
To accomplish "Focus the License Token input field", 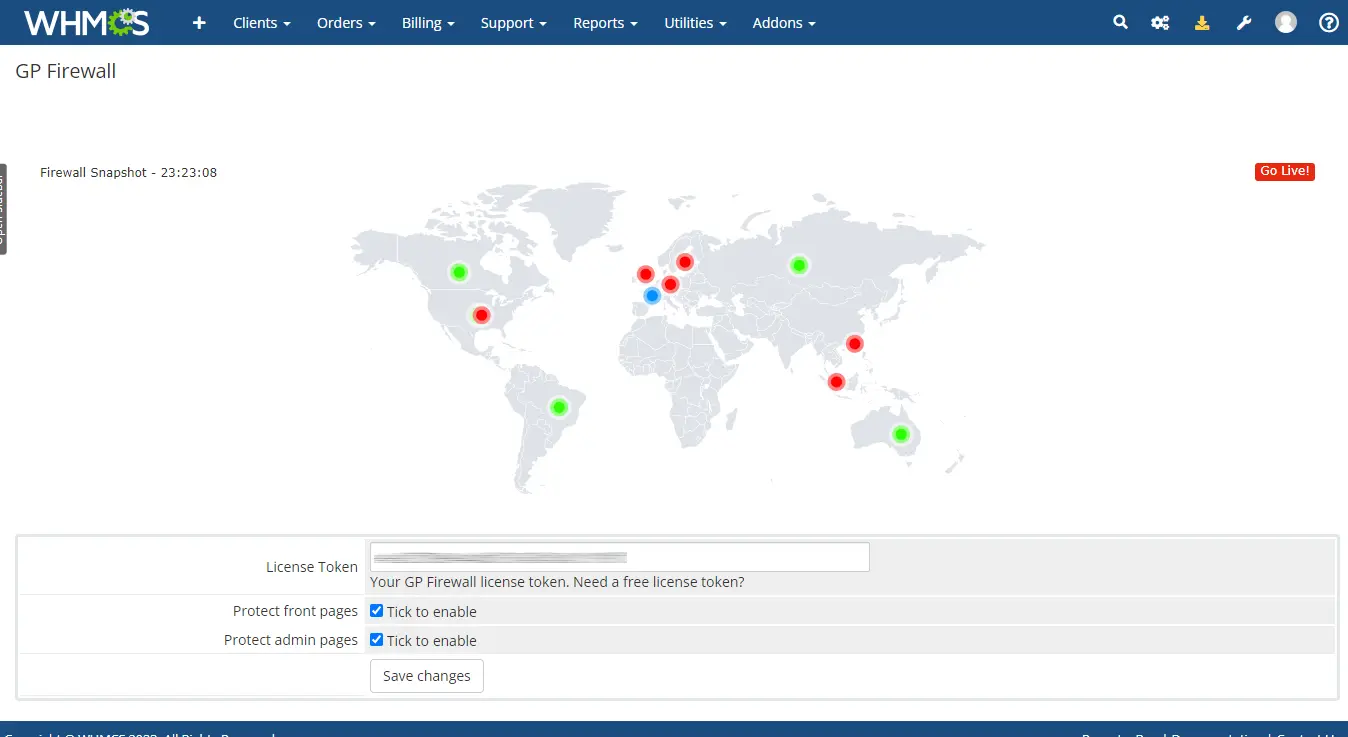I will (620, 557).
